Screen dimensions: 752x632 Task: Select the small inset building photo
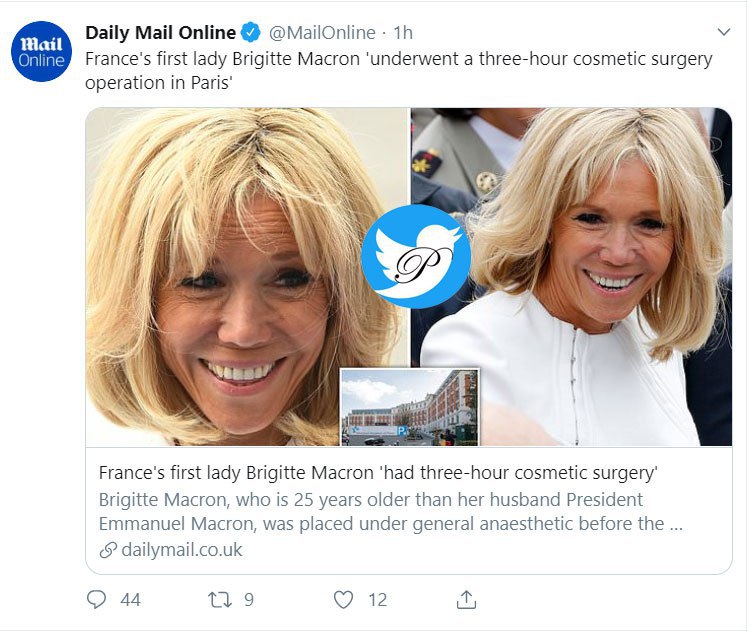[410, 407]
